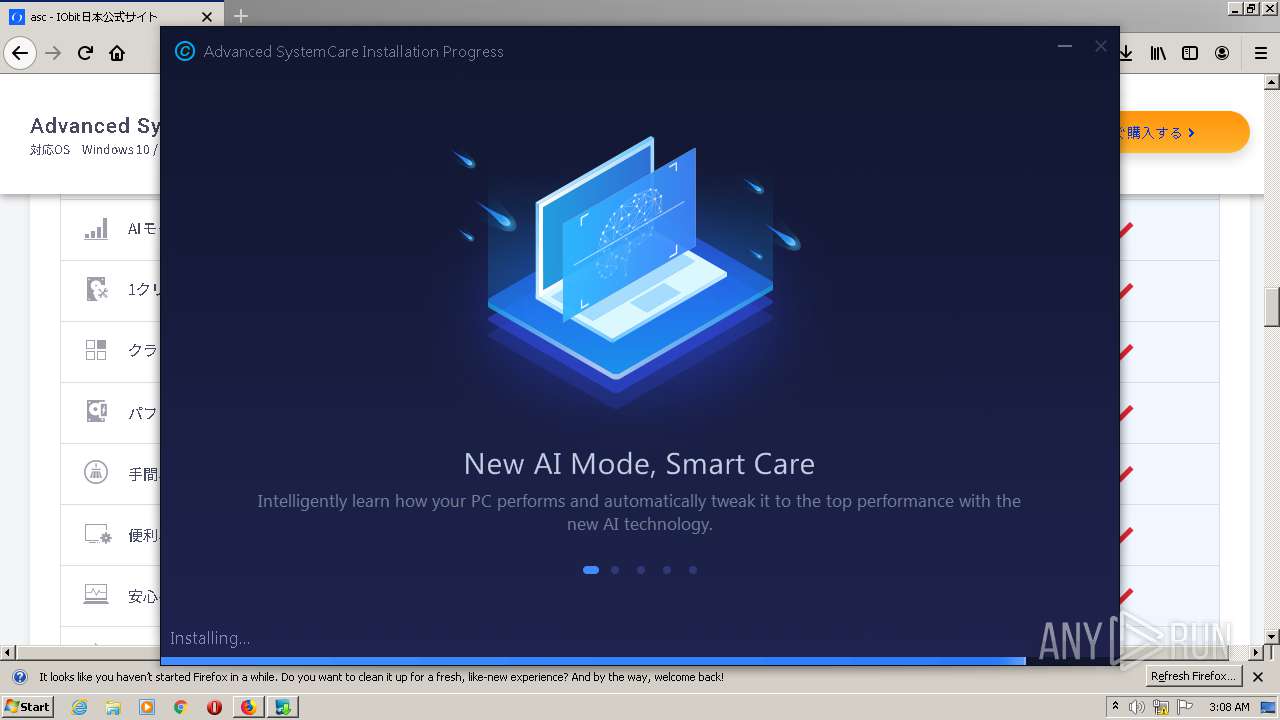Open Firefox downloads arrow icon
The image size is (1280, 720).
[x=1126, y=53]
